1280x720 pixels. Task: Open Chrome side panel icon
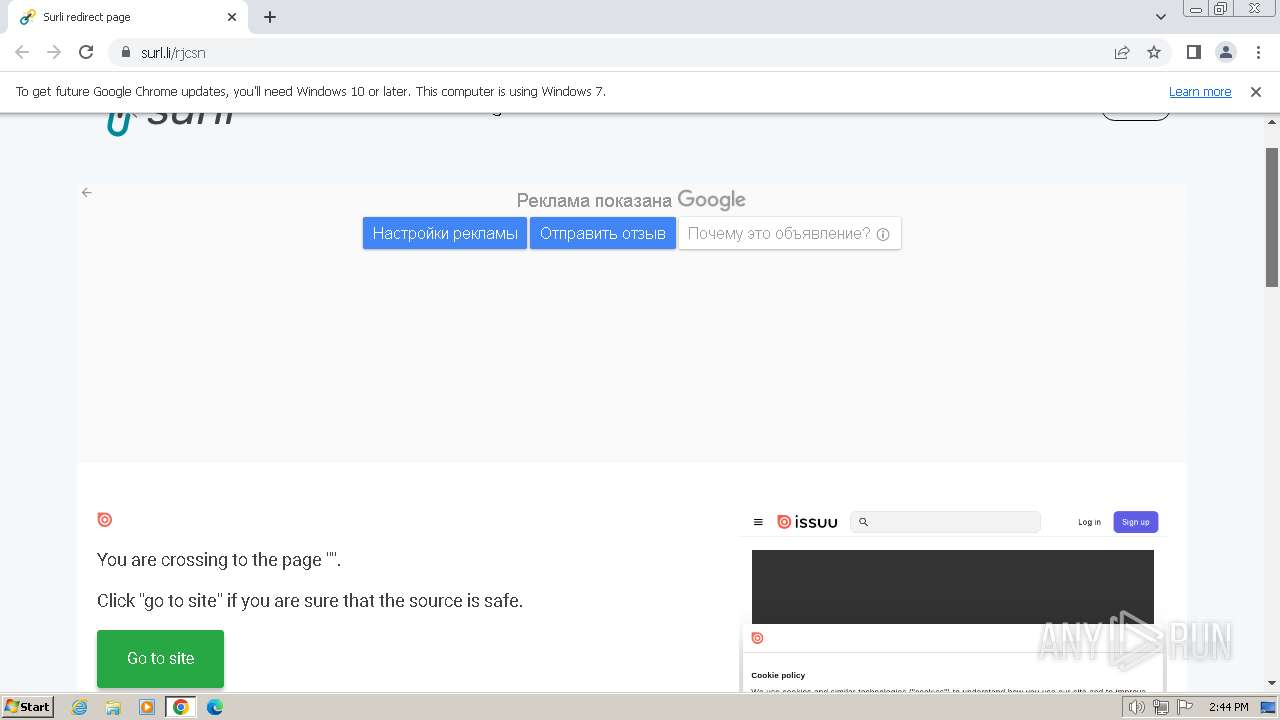tap(1193, 52)
